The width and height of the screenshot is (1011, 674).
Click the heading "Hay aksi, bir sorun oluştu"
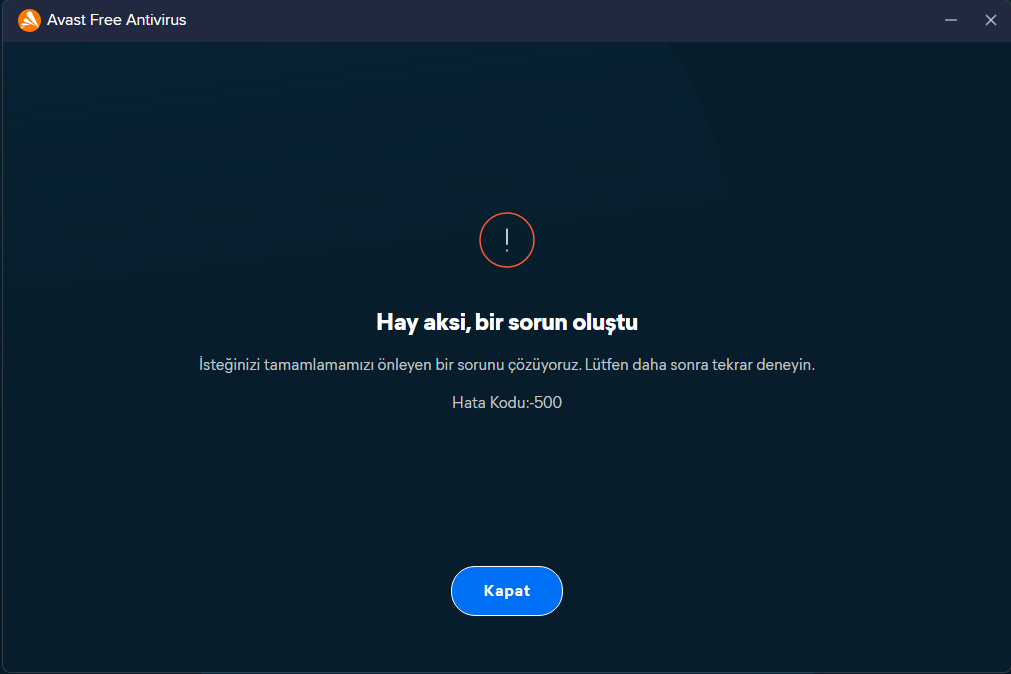tap(507, 322)
